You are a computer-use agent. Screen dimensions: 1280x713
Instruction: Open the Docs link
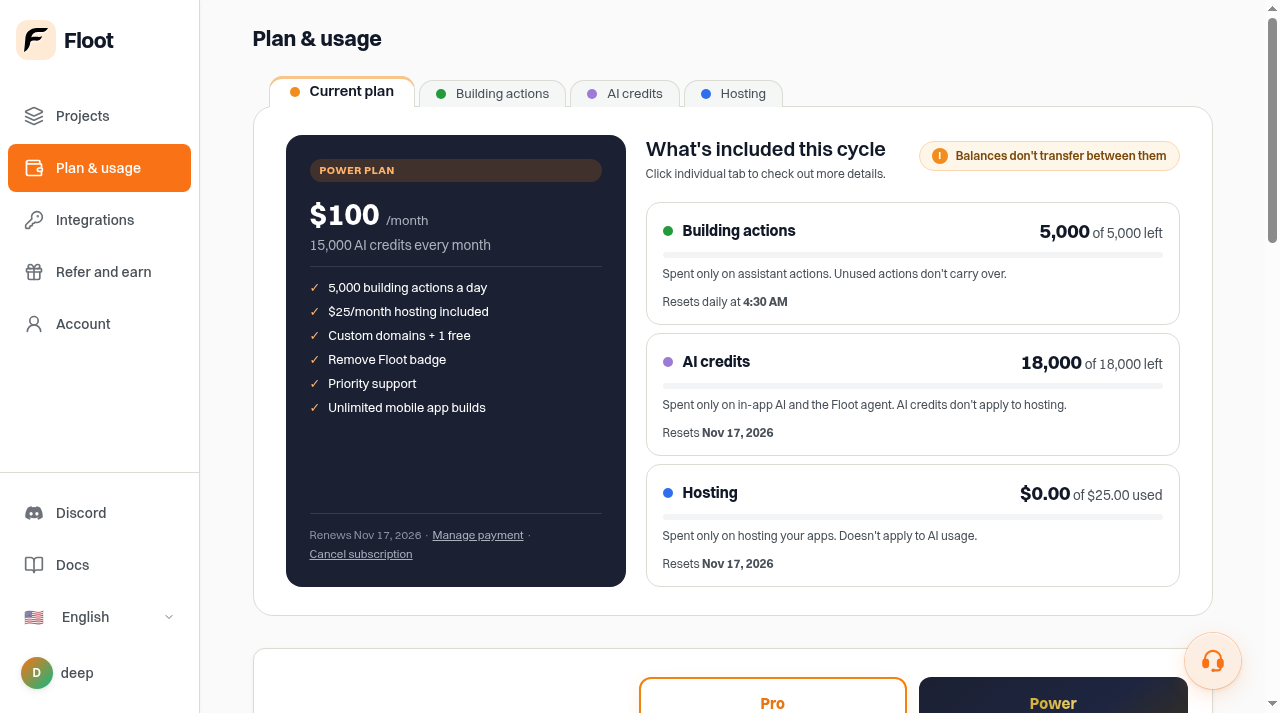click(100, 565)
